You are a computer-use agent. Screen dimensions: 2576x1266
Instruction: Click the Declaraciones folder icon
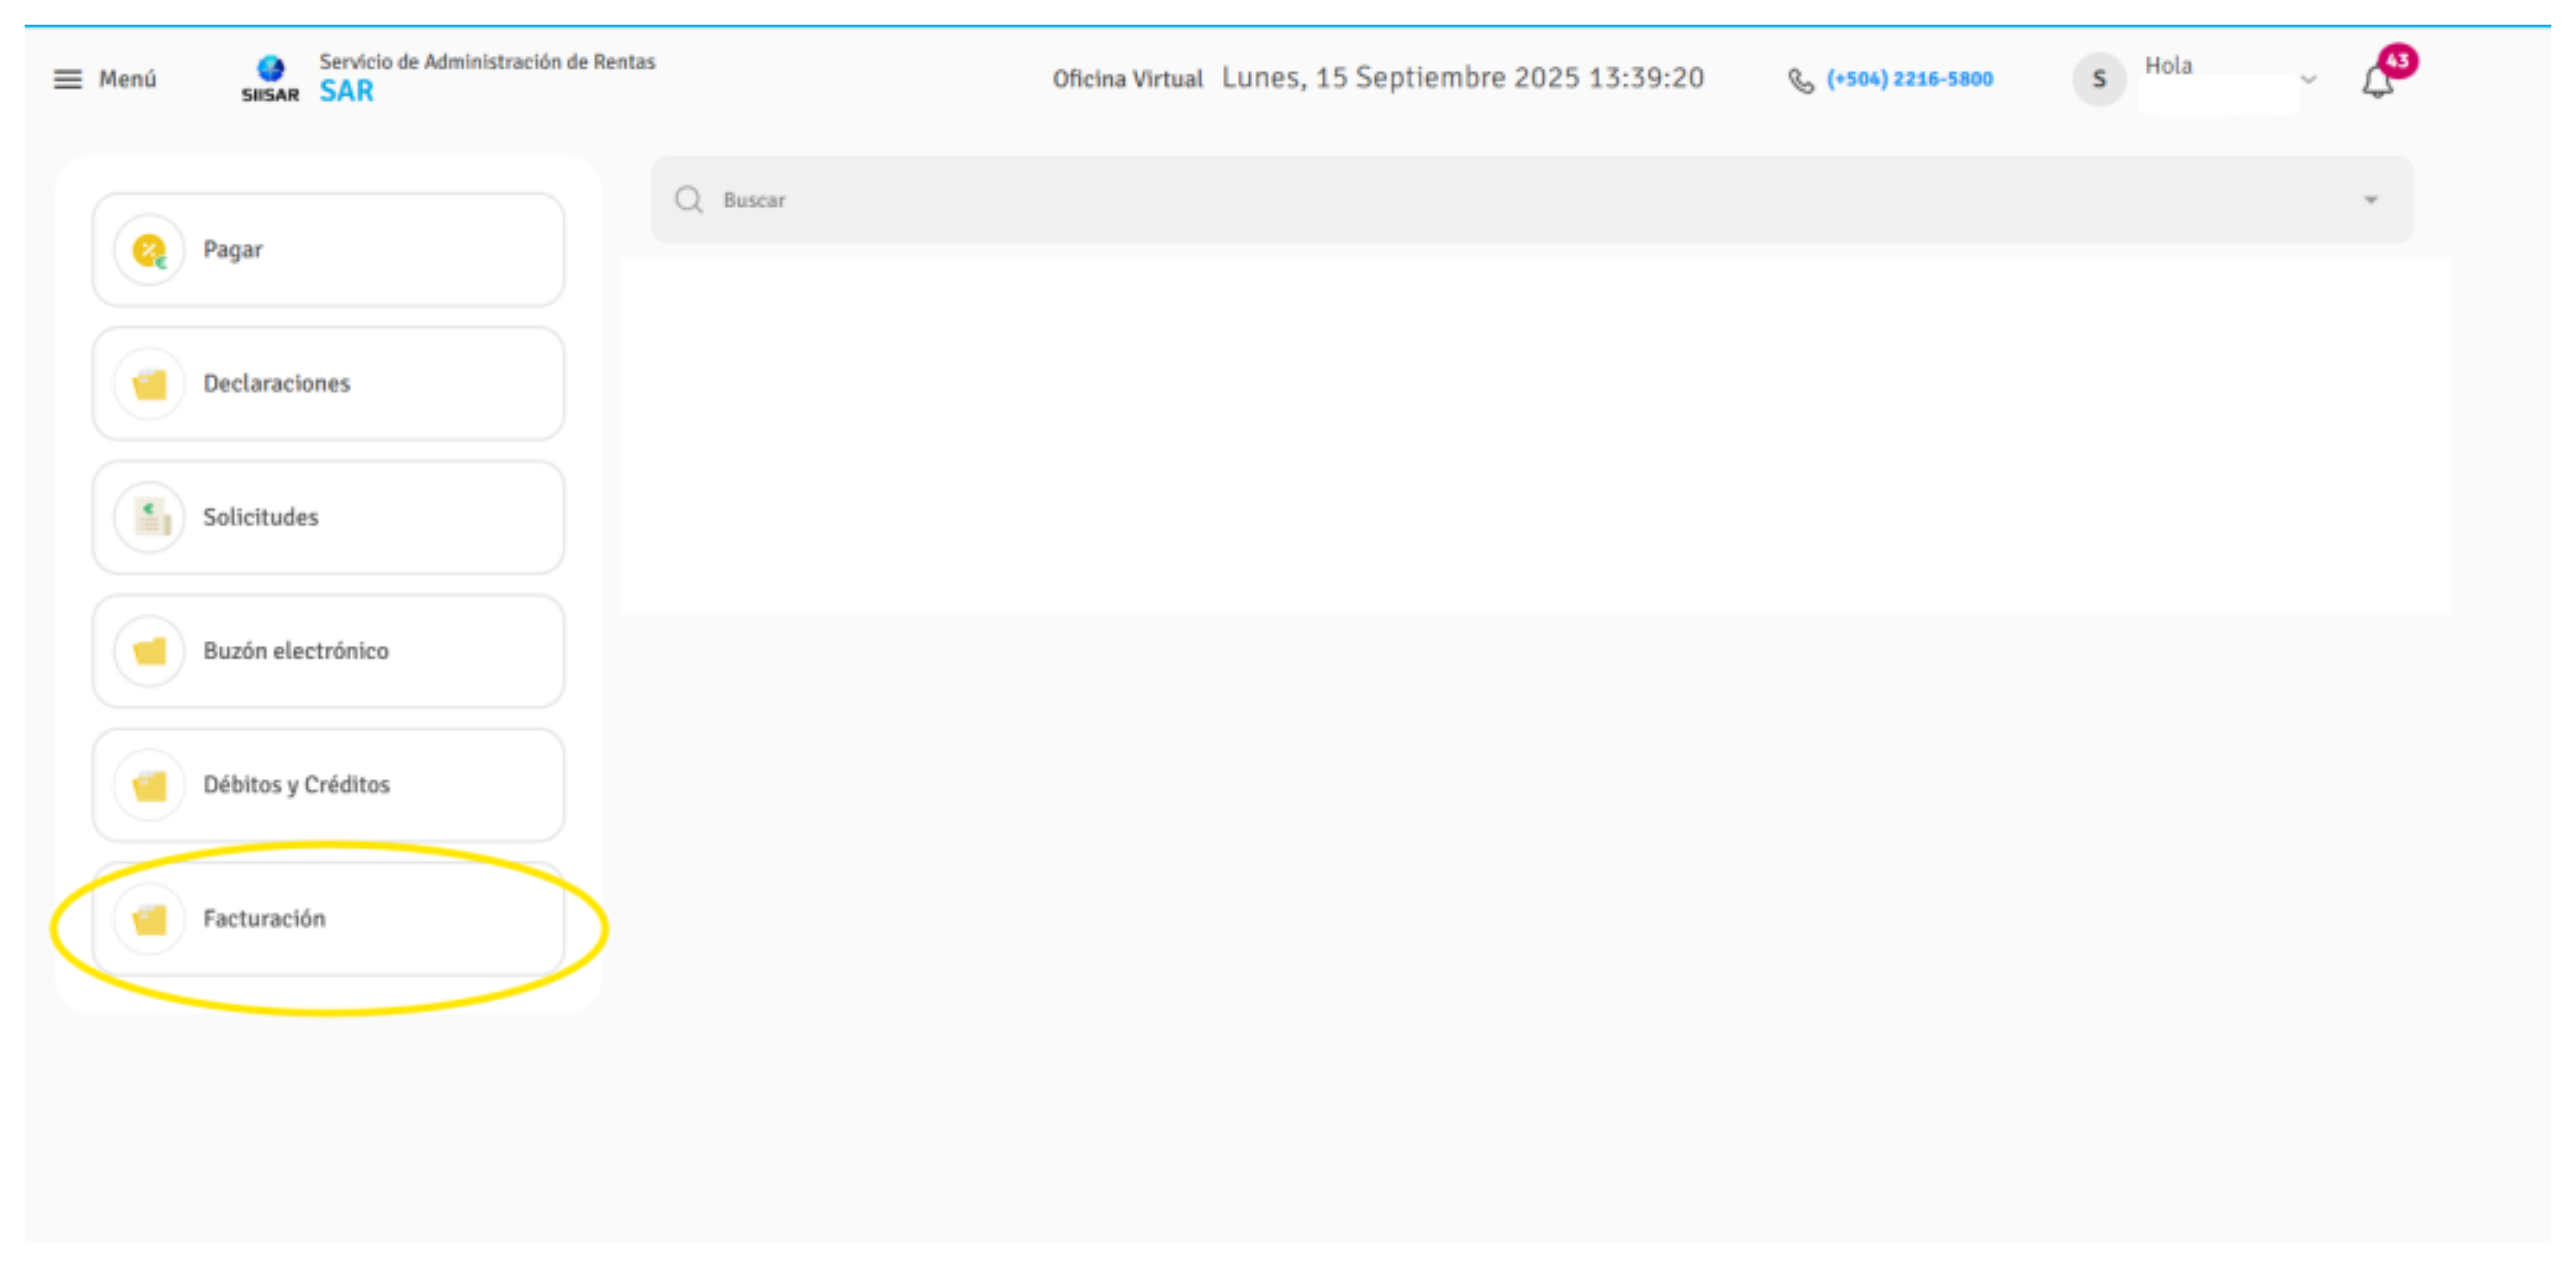pos(150,384)
